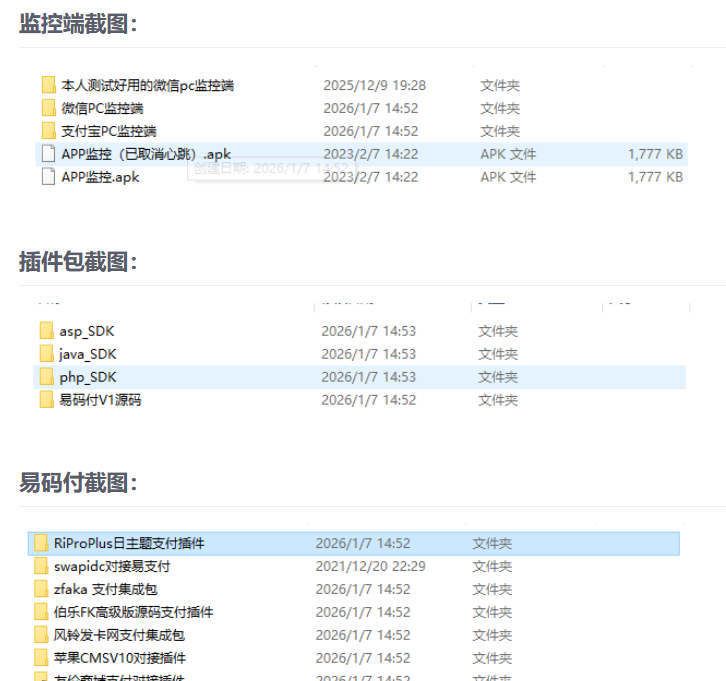Click the date in 苹果CMSV10对接插件 row

coord(363,658)
